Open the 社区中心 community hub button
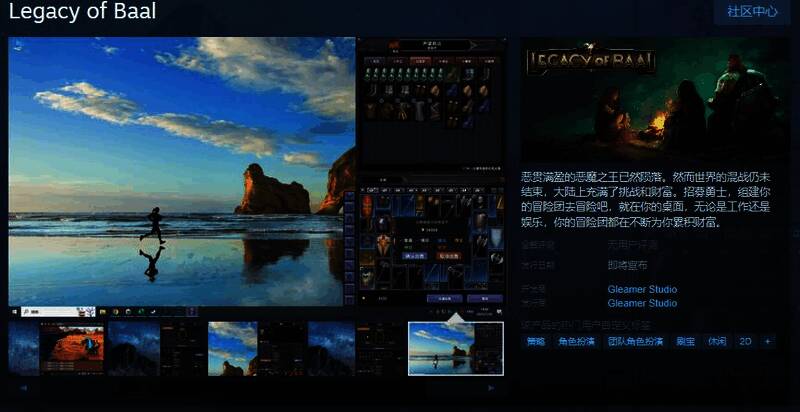The height and width of the screenshot is (412, 800). [752, 12]
